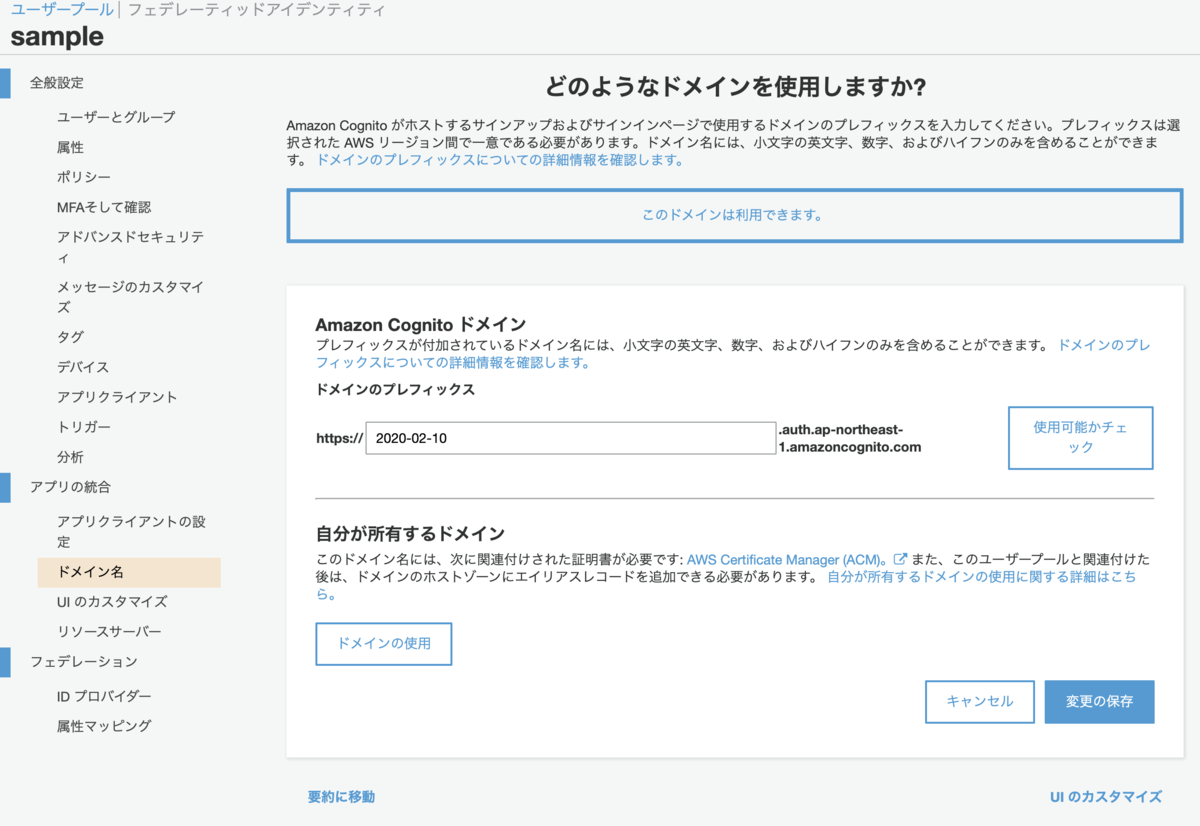Image resolution: width=1200 pixels, height=826 pixels.
Task: Open アドバンスドセキュリティ settings
Action: click(131, 247)
